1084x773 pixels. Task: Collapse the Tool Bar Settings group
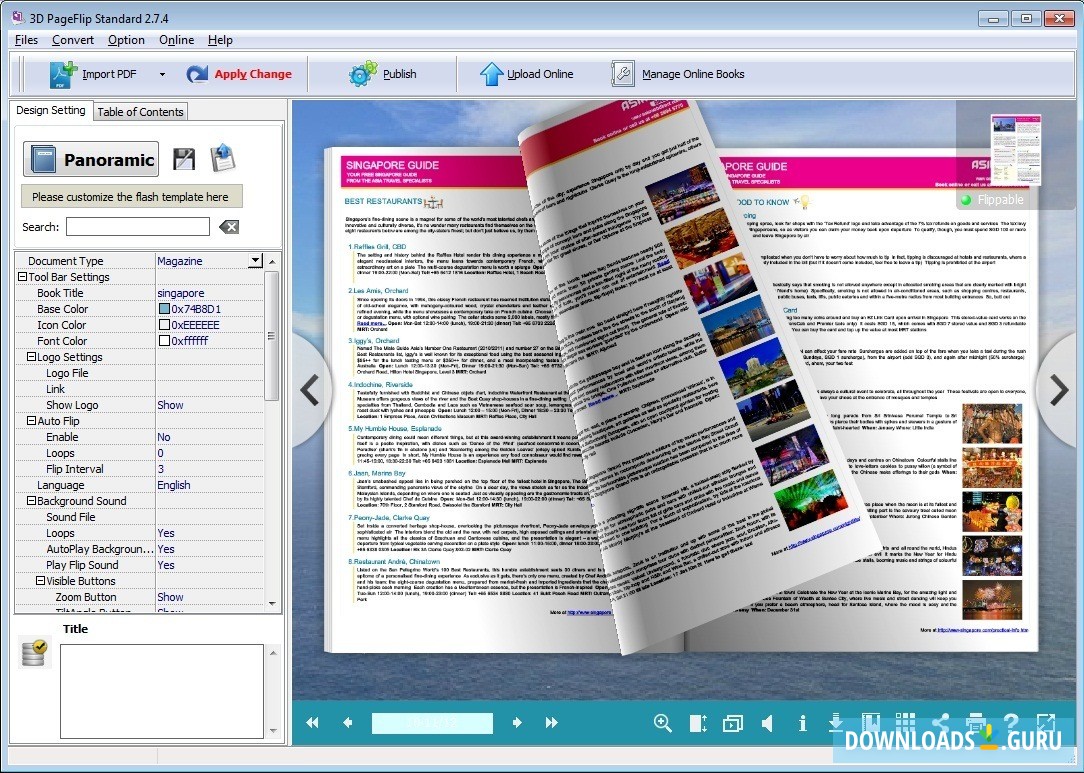click(x=22, y=277)
